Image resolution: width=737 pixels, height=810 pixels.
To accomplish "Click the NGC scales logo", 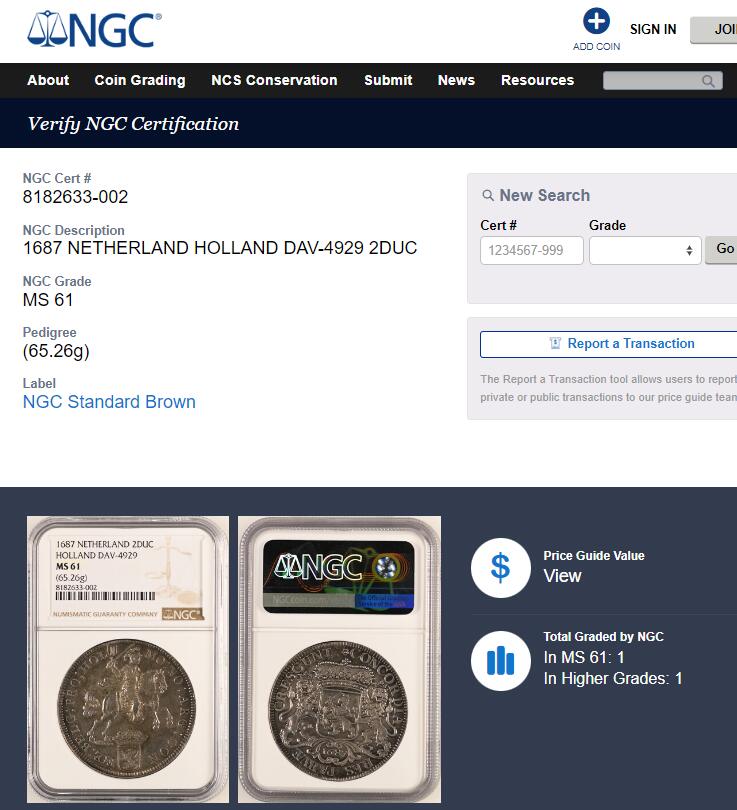I will pyautogui.click(x=93, y=29).
